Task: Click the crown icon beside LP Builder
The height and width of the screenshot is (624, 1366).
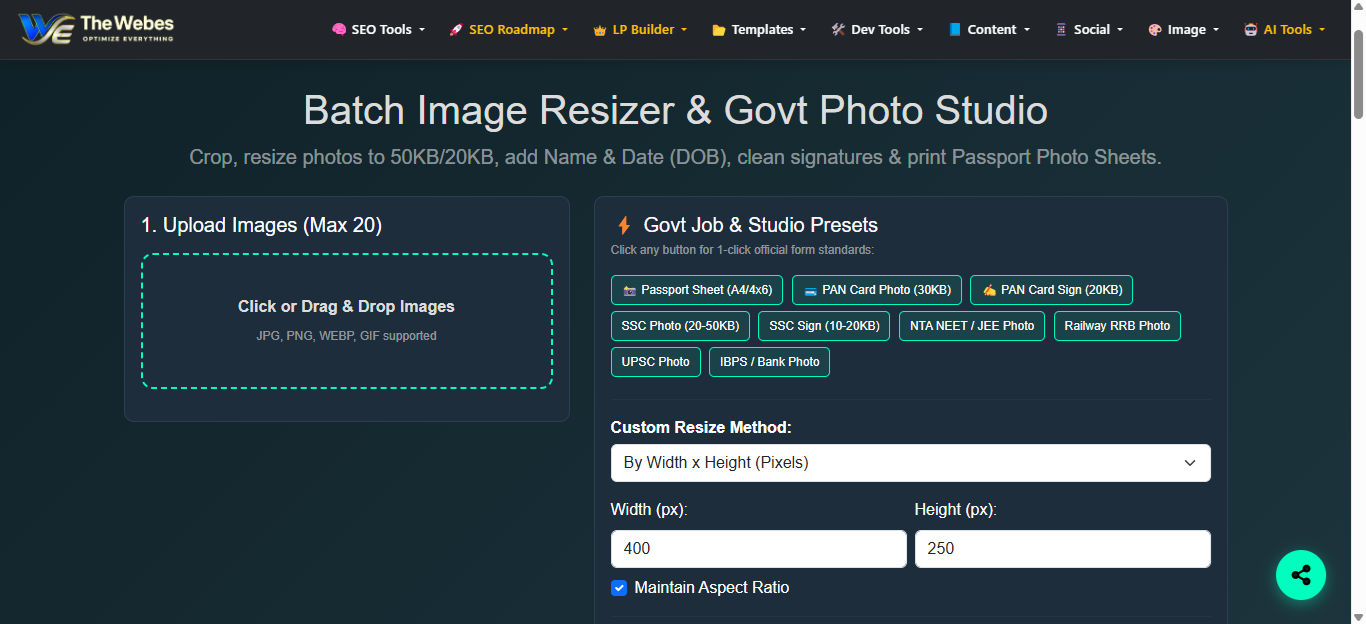Action: click(600, 30)
